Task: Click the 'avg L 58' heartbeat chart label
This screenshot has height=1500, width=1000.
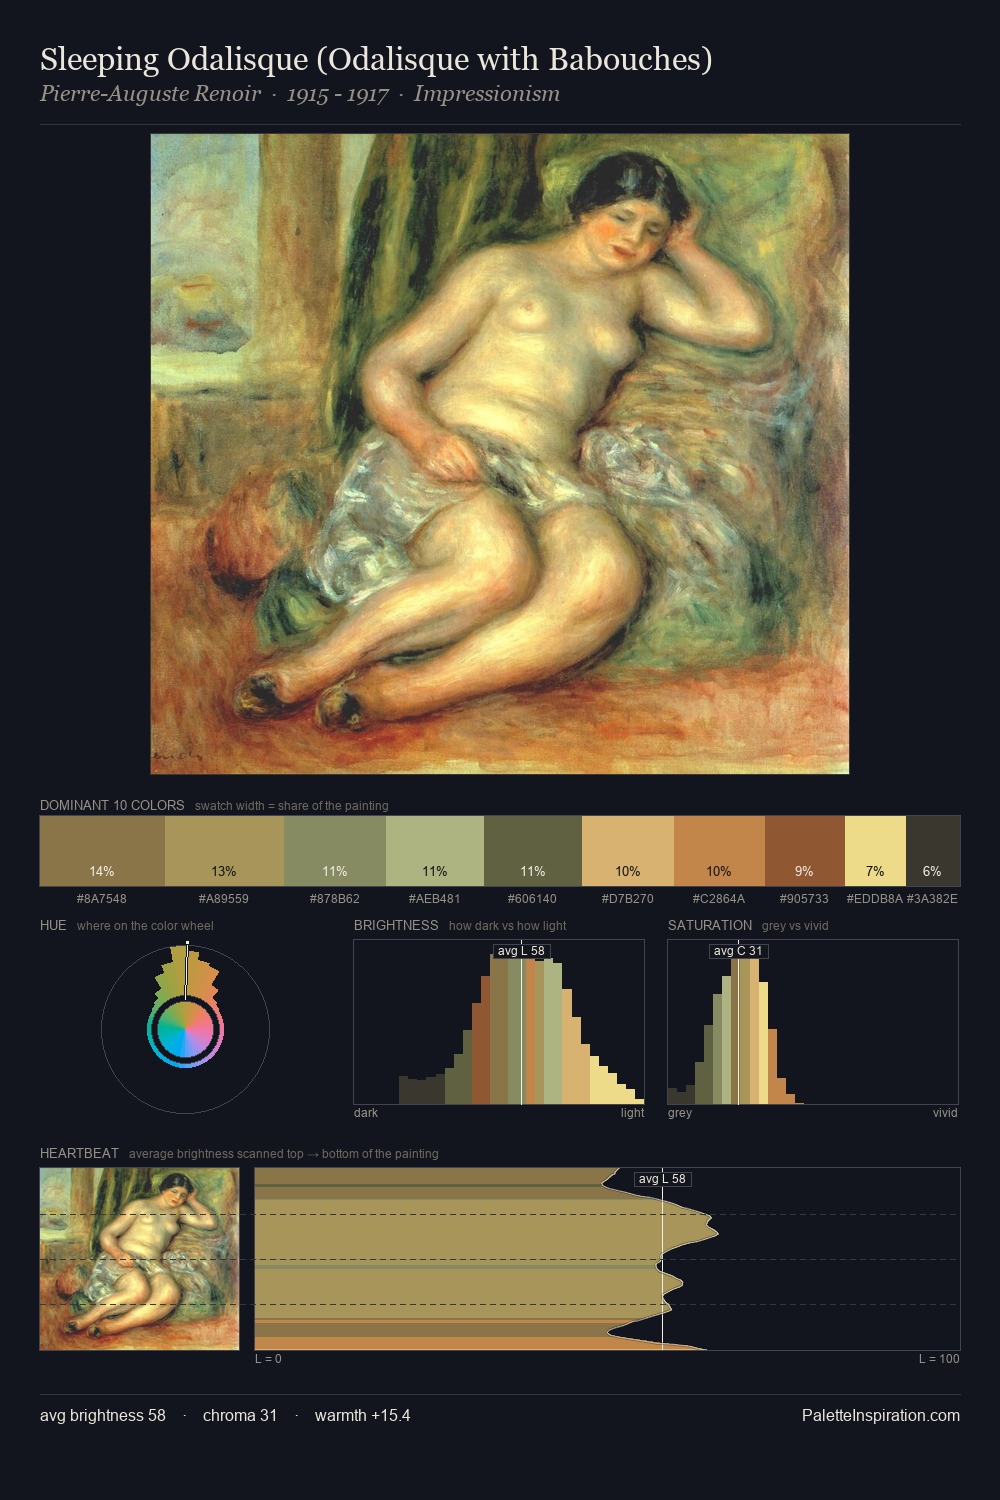Action: point(662,1179)
